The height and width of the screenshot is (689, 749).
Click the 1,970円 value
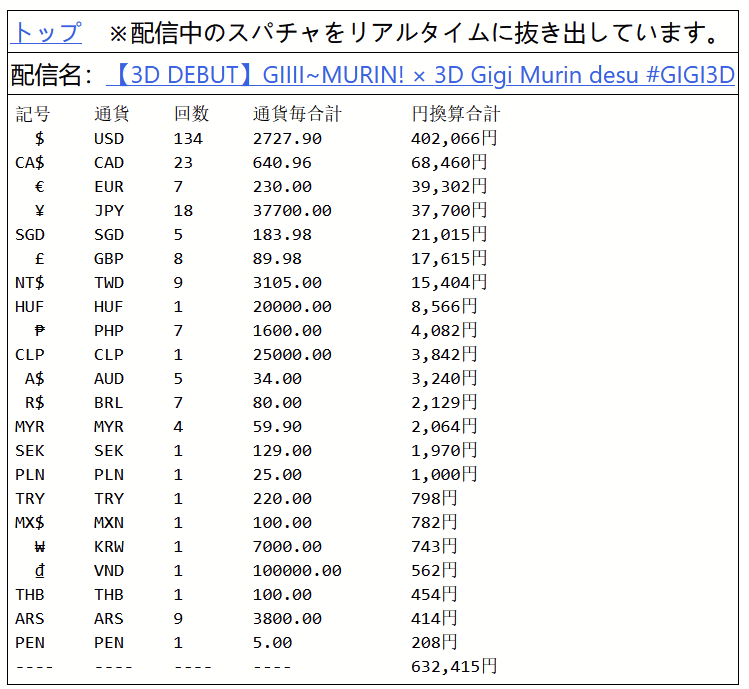coord(444,451)
